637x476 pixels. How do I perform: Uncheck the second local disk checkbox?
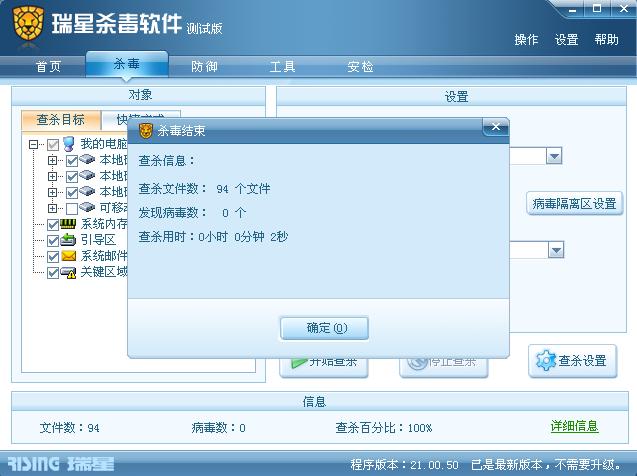click(x=72, y=176)
